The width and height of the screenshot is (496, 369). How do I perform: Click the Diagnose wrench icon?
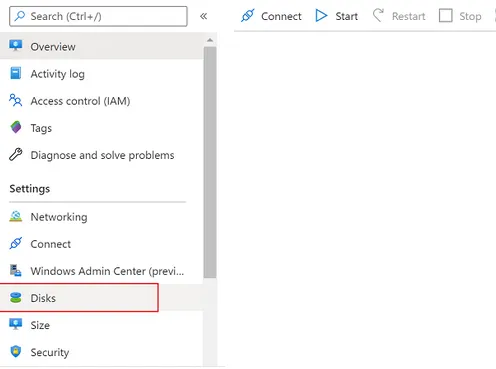coord(16,154)
